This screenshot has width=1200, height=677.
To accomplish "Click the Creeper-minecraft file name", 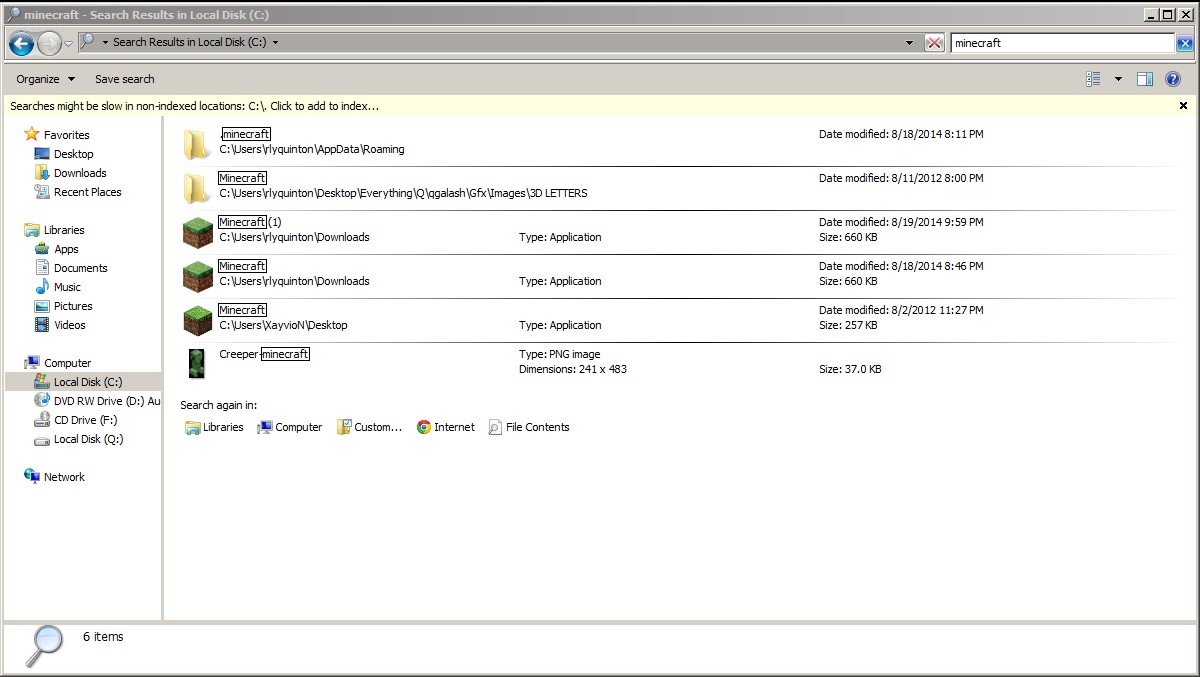I will 264,354.
